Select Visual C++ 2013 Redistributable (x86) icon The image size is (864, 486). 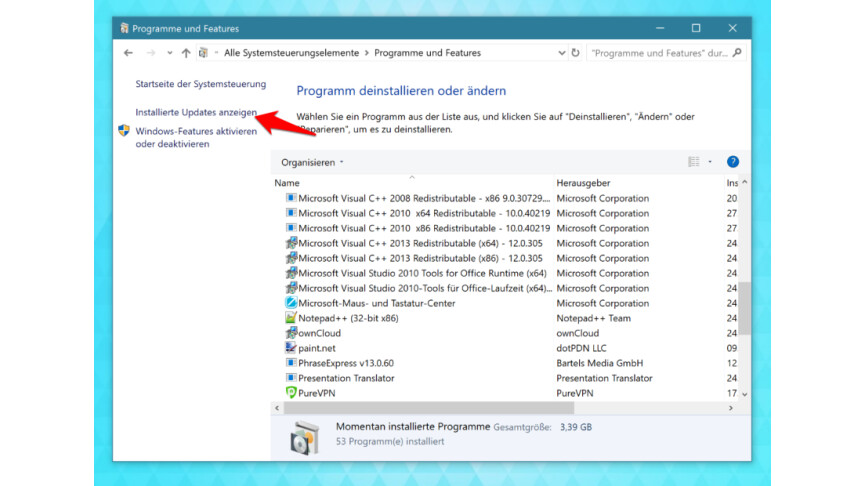(291, 257)
